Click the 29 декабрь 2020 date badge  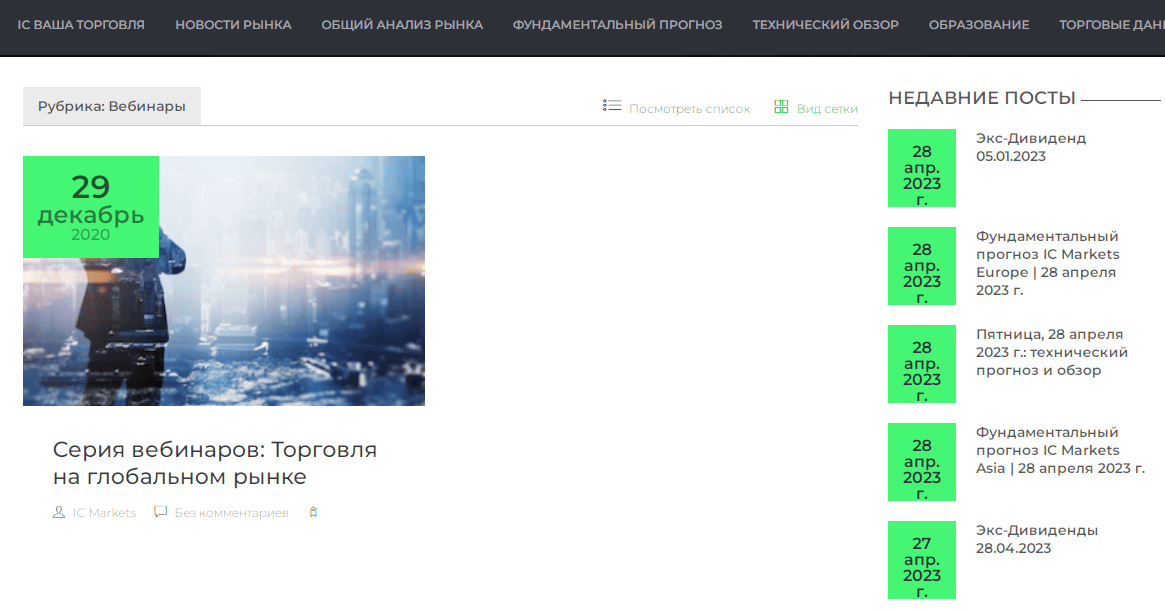pyautogui.click(x=91, y=207)
